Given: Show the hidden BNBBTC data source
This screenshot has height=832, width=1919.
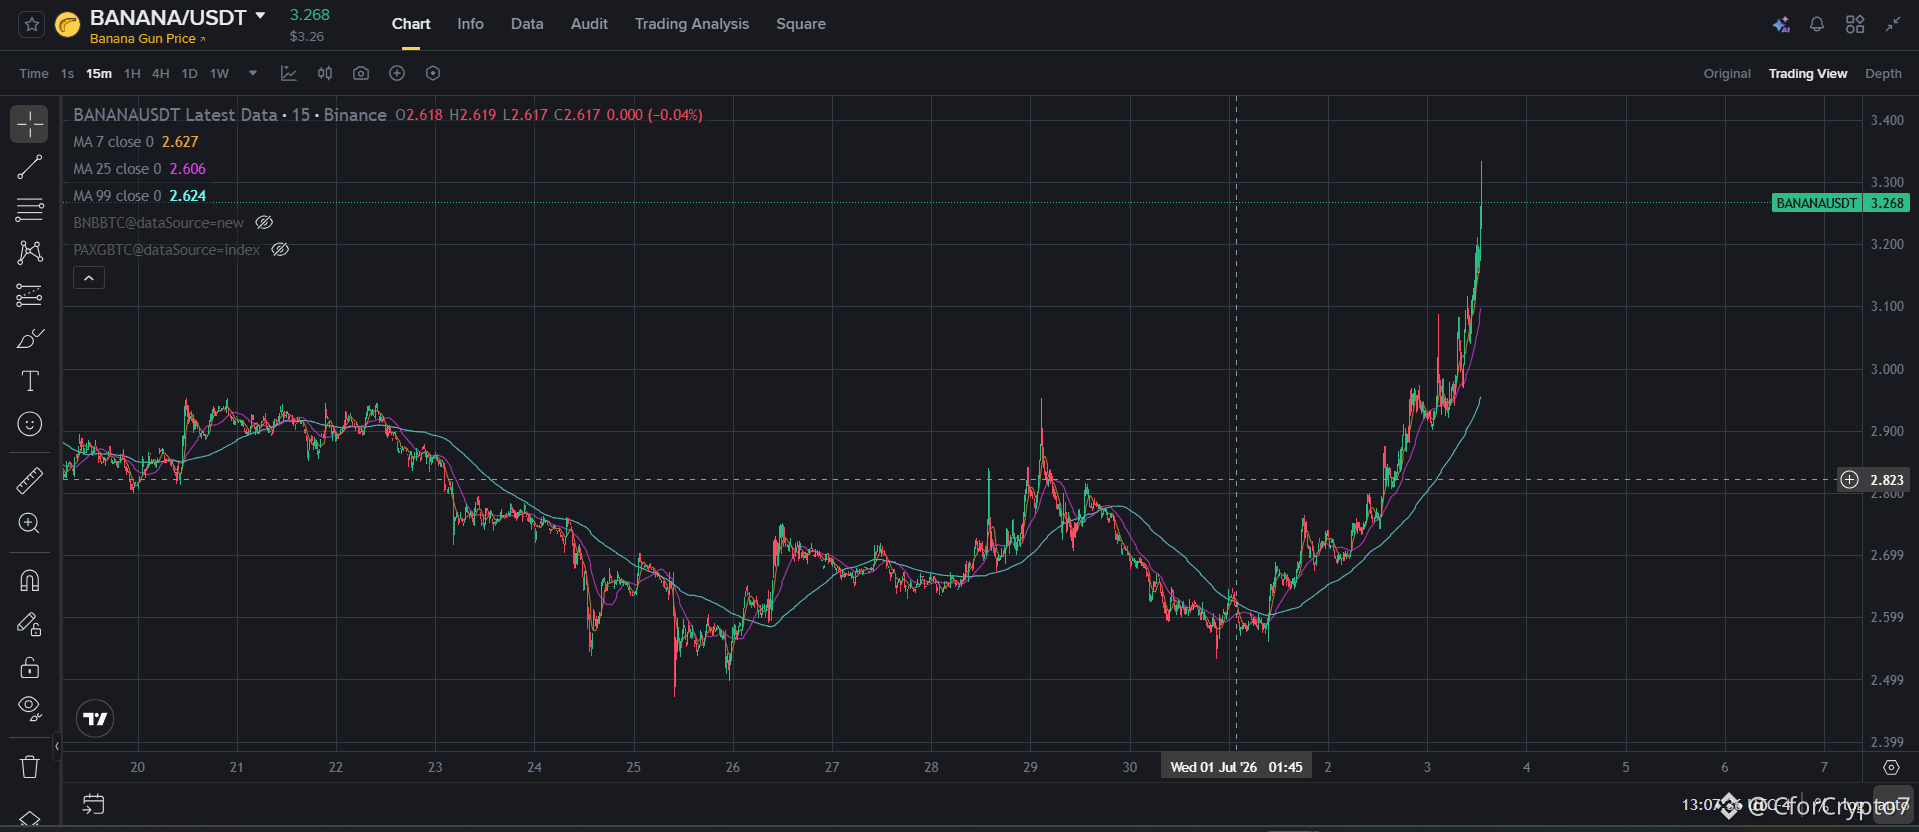Looking at the screenshot, I should (264, 223).
